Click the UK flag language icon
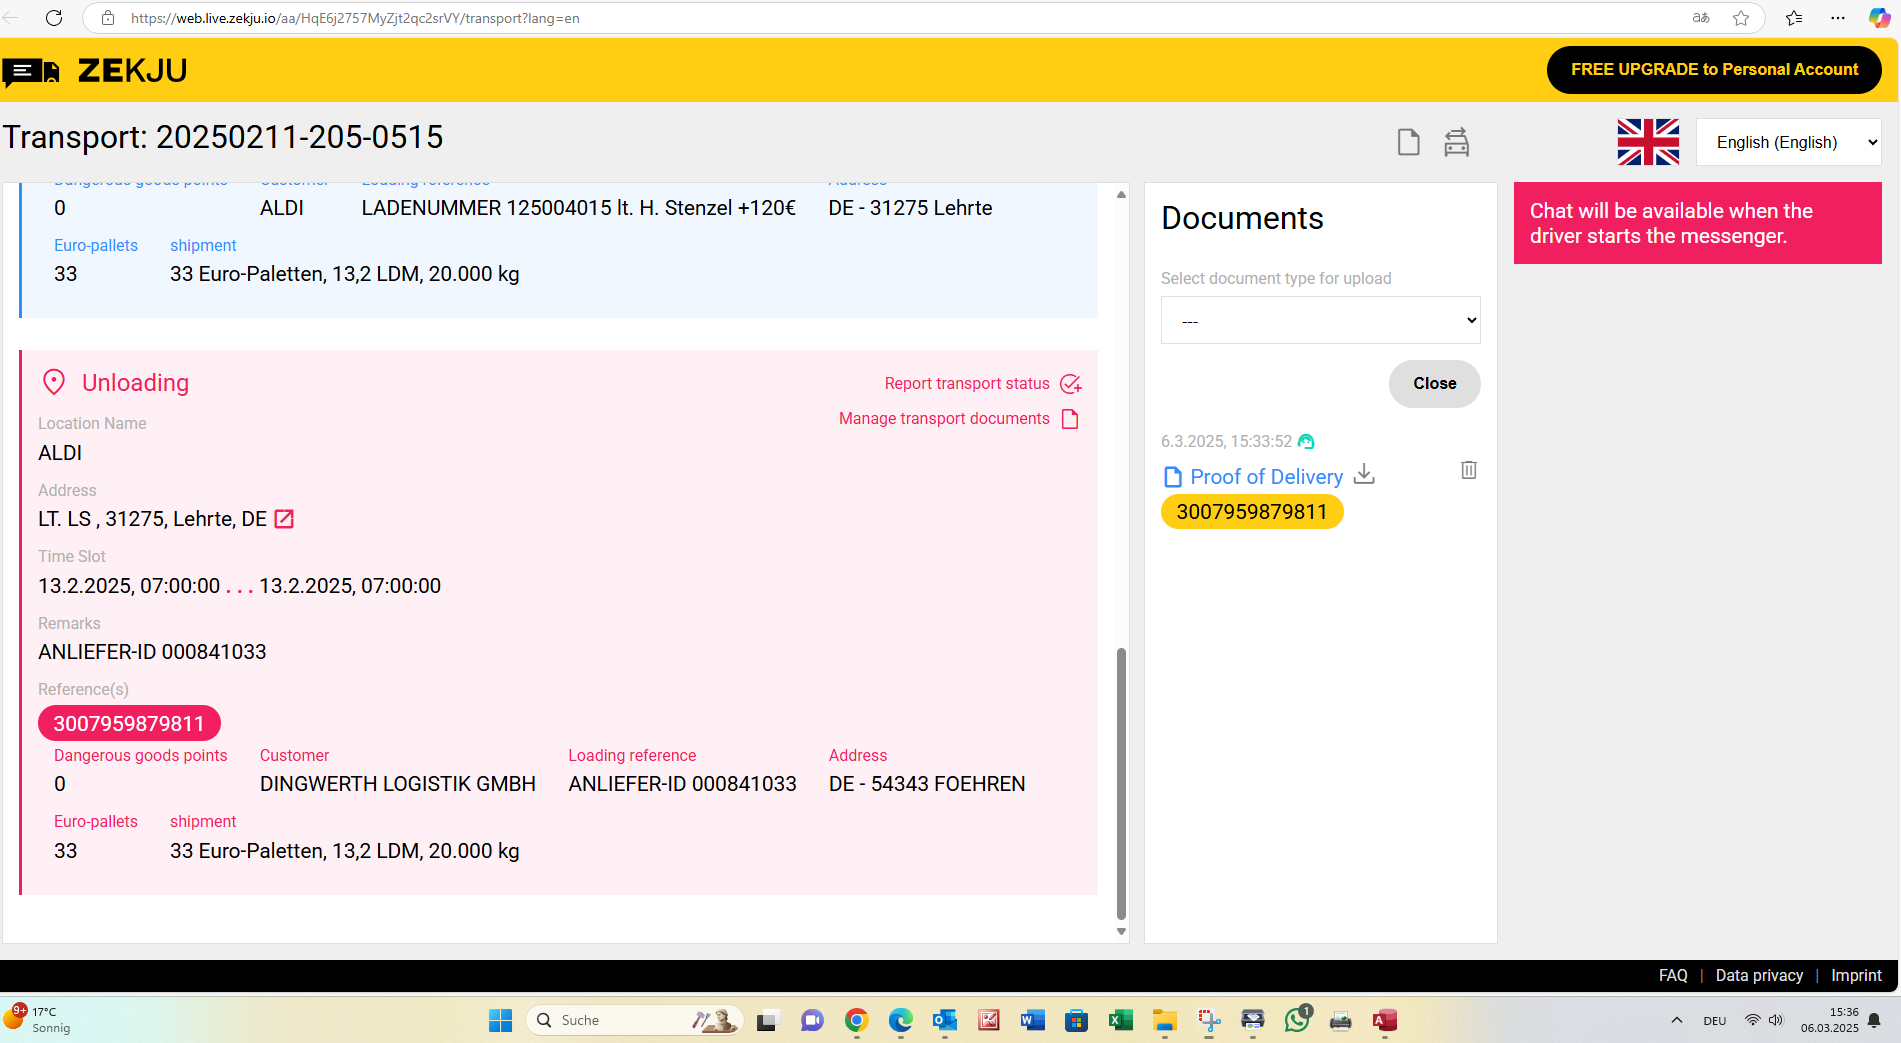This screenshot has height=1043, width=1901. point(1648,142)
